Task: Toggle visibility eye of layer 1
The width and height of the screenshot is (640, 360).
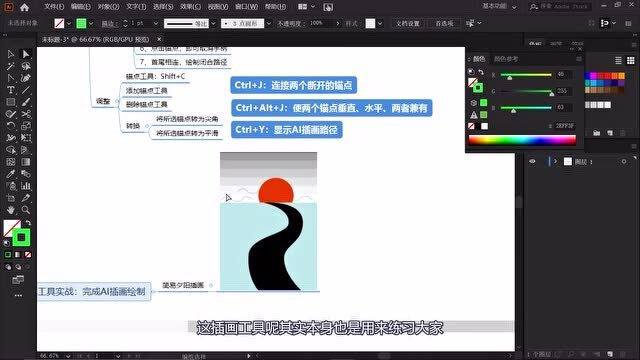Action: pyautogui.click(x=532, y=162)
